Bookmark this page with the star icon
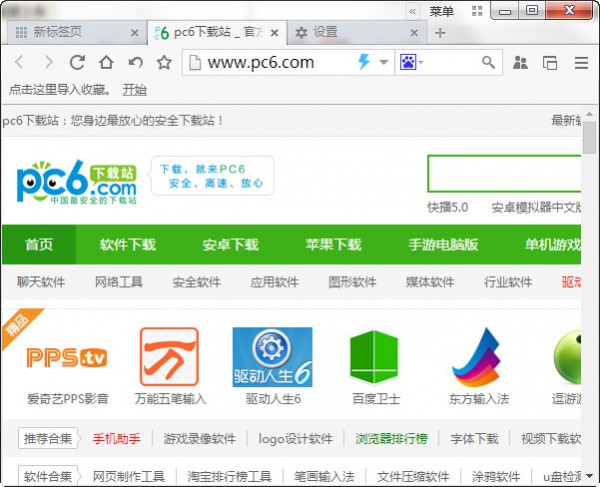 tap(164, 62)
